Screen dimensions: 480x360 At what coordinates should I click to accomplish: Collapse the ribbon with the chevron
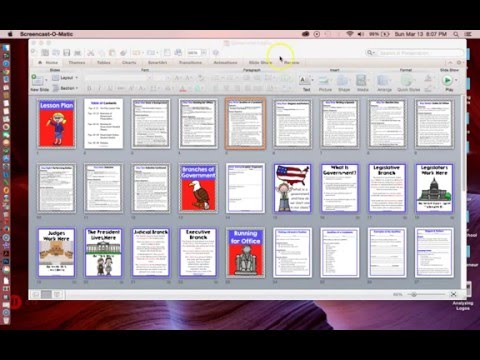point(450,62)
